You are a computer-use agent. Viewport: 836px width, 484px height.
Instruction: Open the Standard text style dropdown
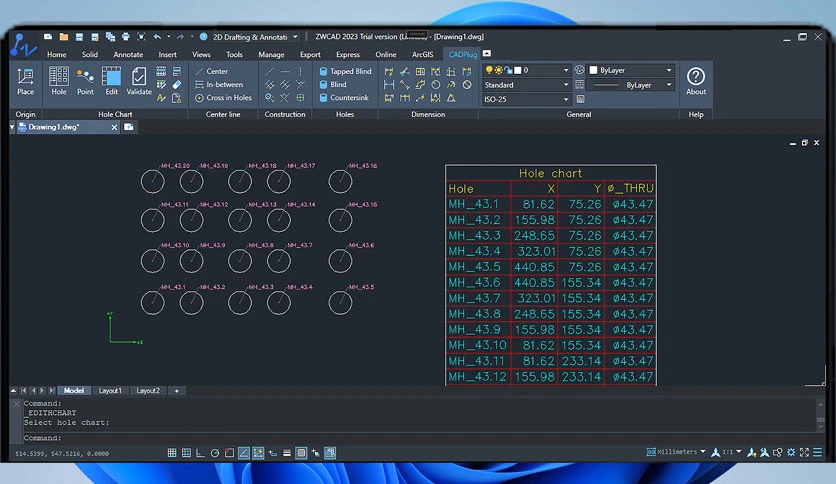(x=526, y=85)
